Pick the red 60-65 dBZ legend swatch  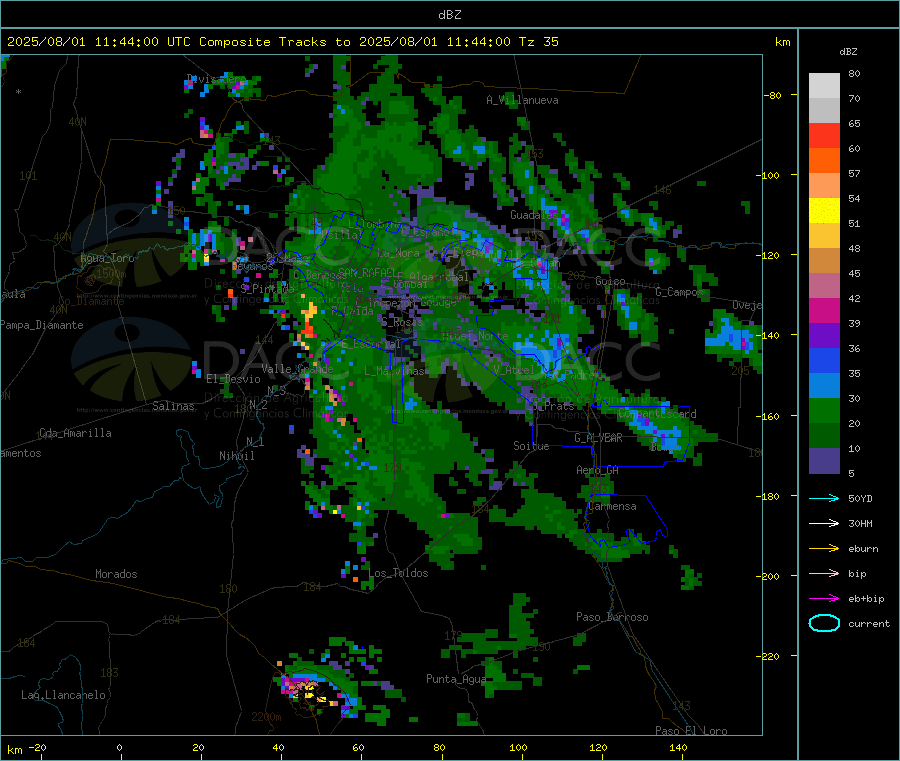(824, 135)
